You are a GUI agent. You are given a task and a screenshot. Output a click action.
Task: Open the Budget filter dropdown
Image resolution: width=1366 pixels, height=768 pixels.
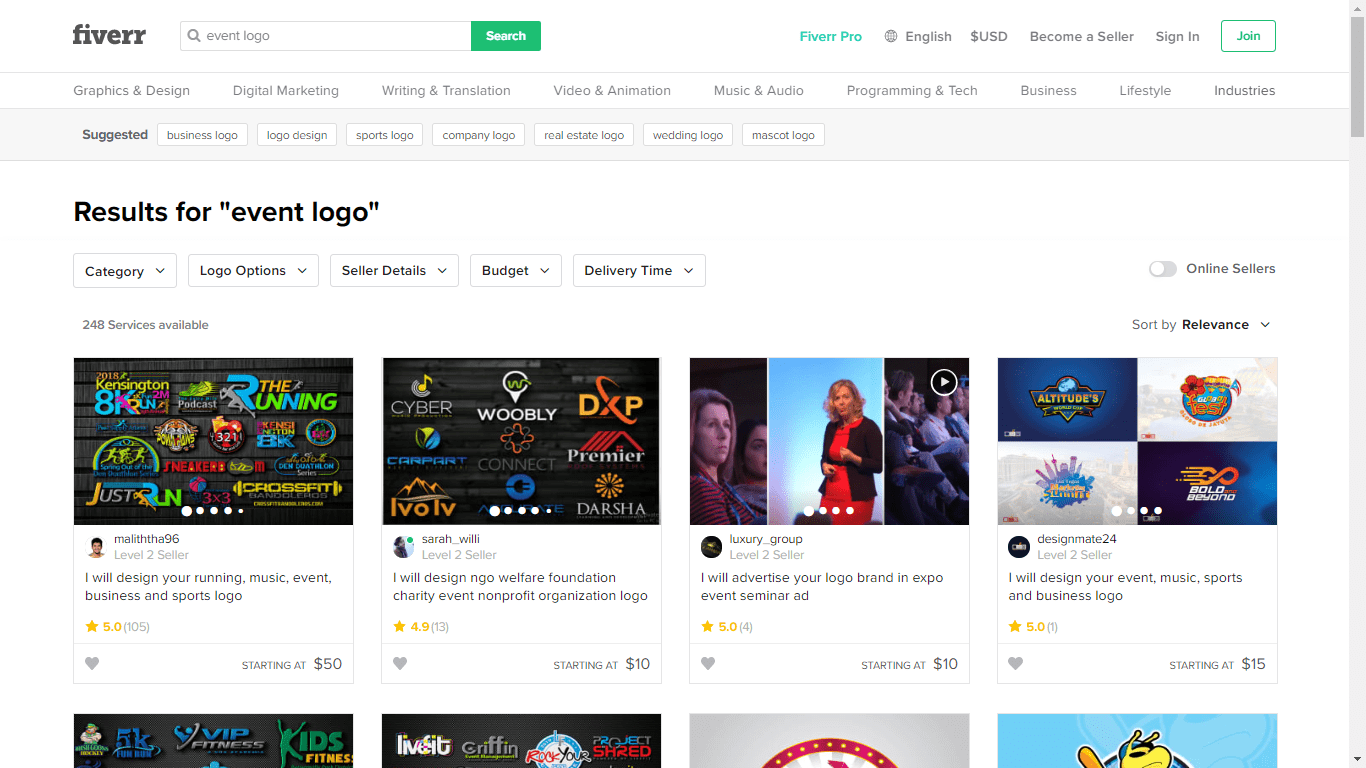click(x=516, y=271)
